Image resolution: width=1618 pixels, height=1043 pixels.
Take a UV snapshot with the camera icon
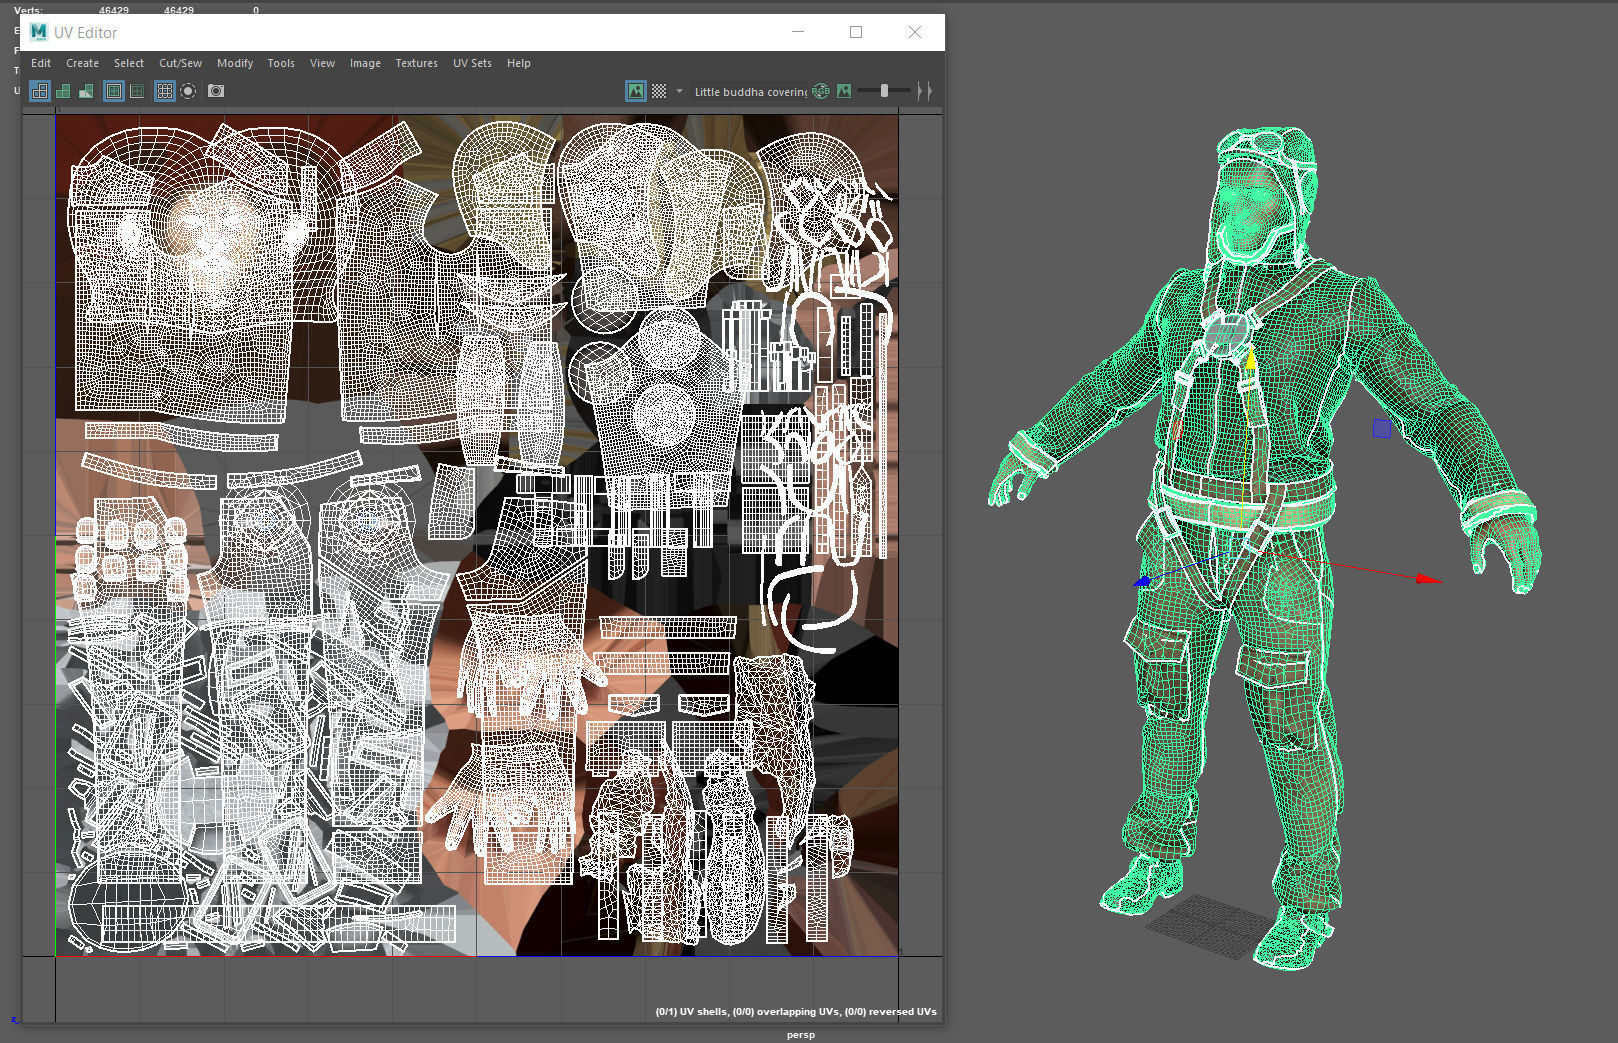click(215, 91)
